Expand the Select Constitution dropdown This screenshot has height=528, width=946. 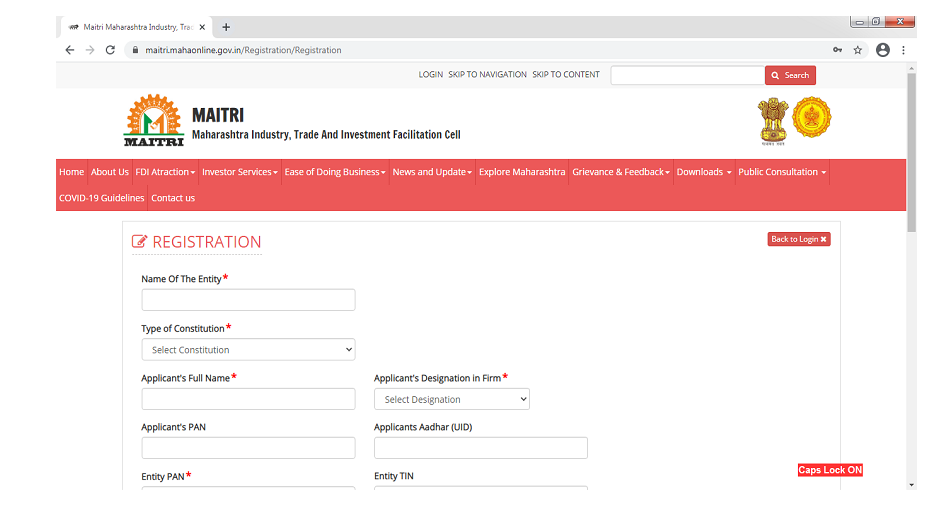click(248, 350)
